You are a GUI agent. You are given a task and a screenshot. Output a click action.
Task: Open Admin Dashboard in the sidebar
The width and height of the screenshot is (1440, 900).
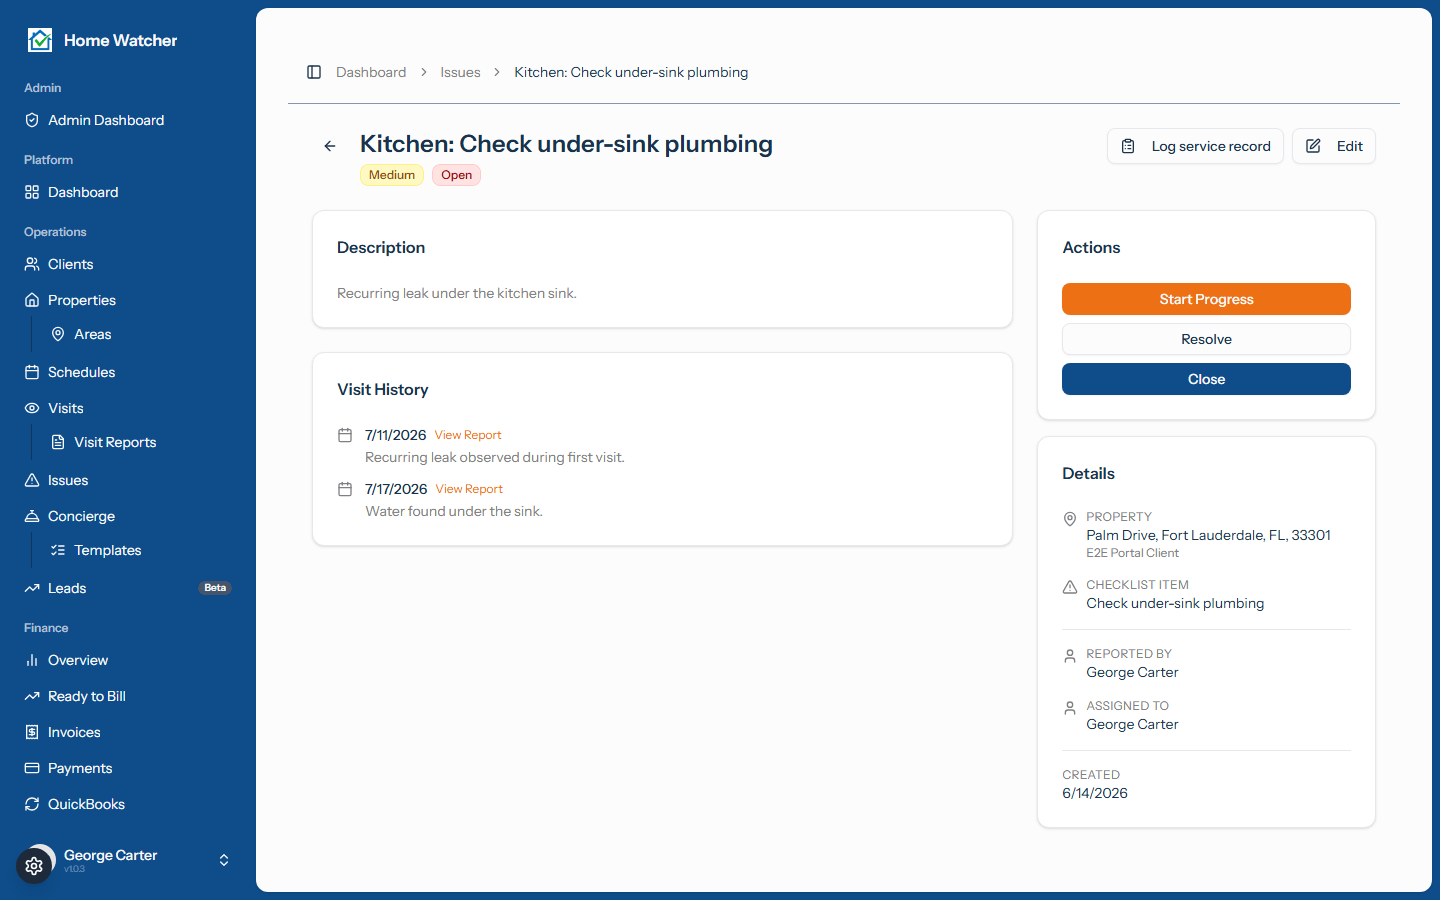(128, 120)
